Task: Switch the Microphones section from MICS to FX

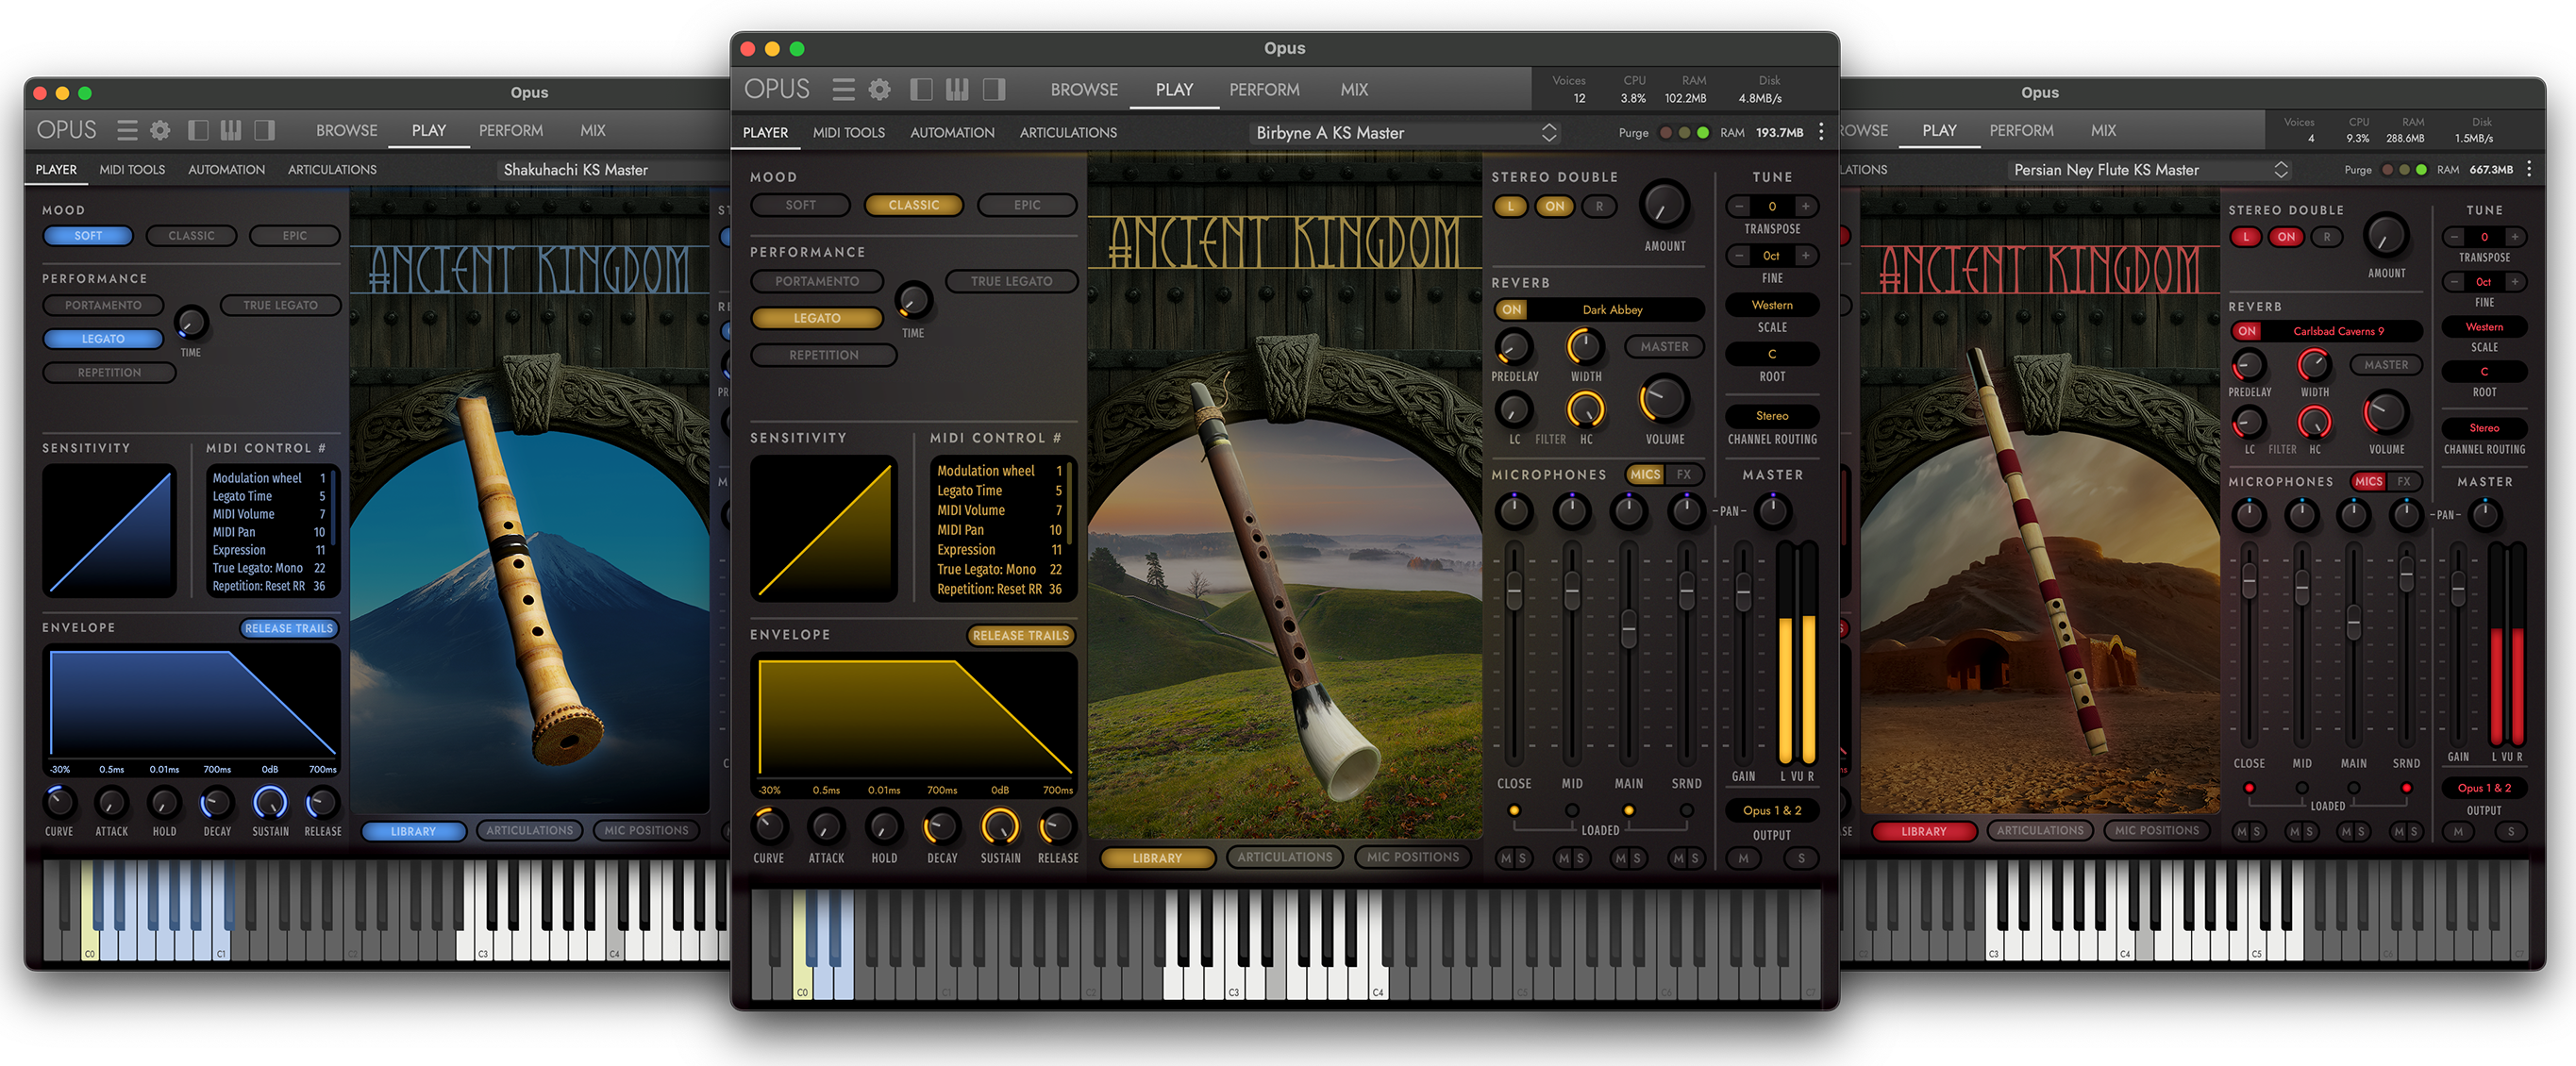Action: click(x=1687, y=475)
